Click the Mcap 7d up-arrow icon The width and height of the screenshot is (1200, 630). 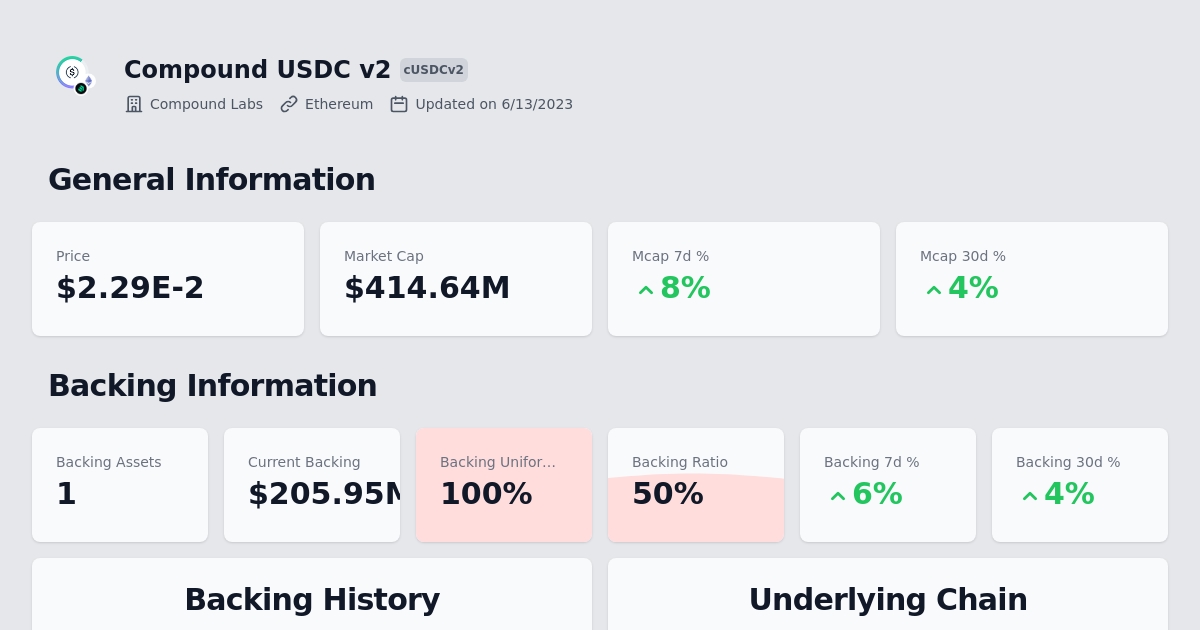coord(646,290)
